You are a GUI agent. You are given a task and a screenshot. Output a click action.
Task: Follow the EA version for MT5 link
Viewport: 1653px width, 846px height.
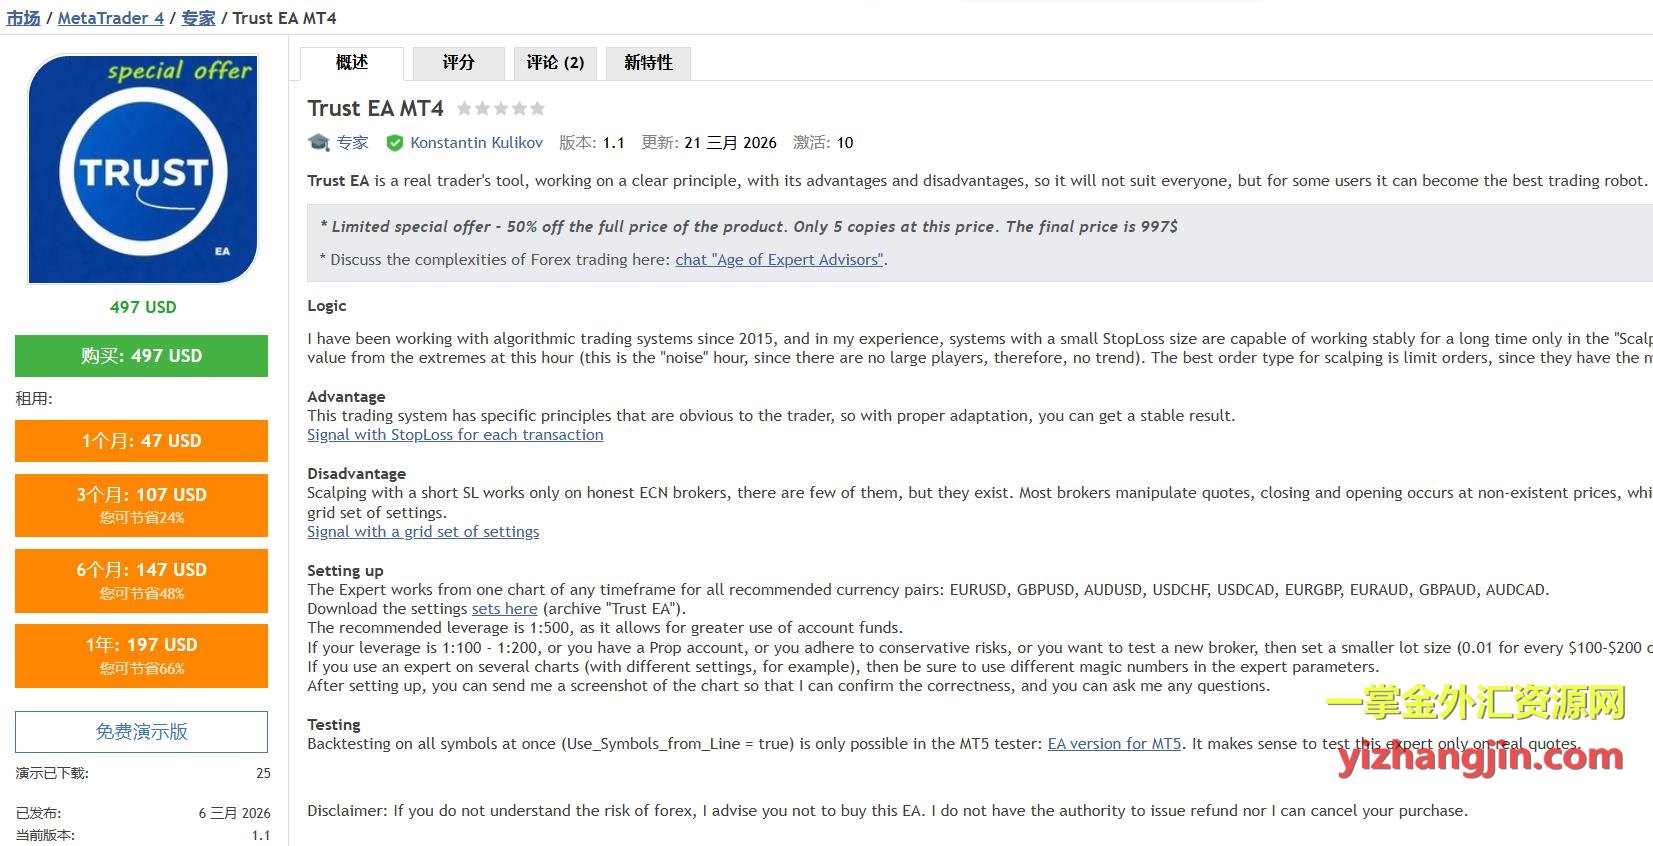pyautogui.click(x=1114, y=744)
